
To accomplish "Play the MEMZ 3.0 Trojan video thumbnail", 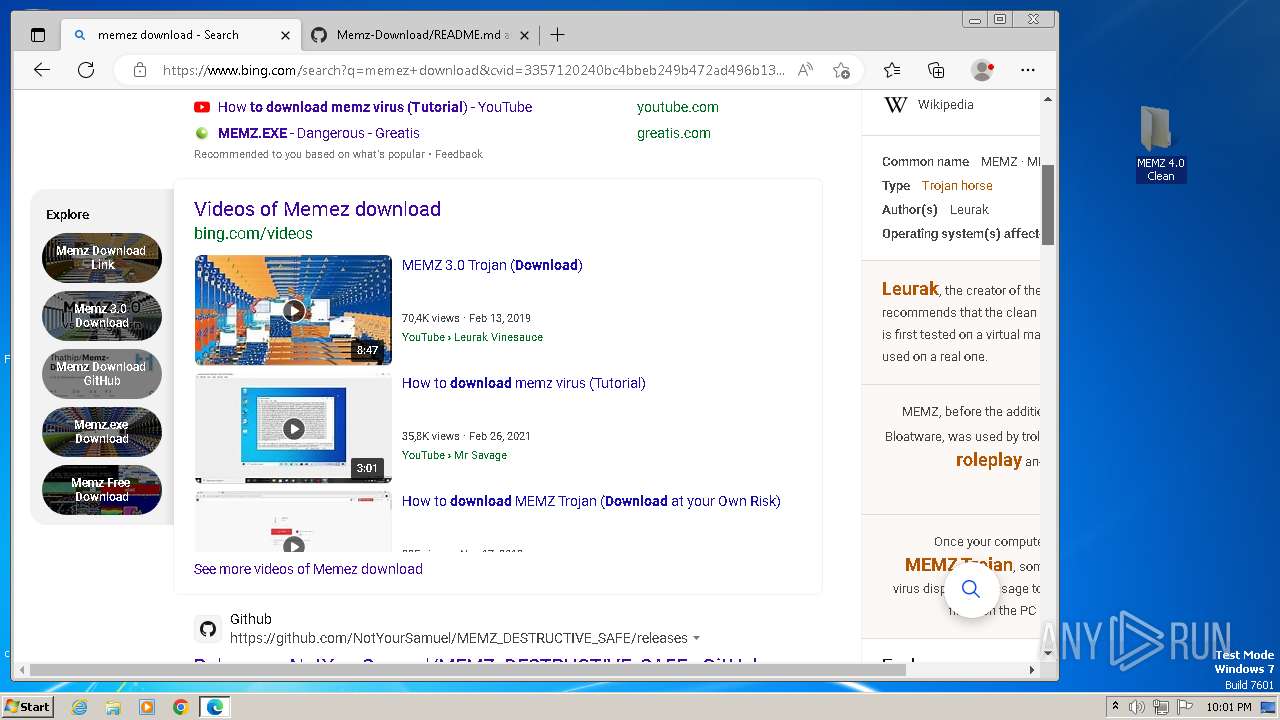I will pyautogui.click(x=293, y=310).
